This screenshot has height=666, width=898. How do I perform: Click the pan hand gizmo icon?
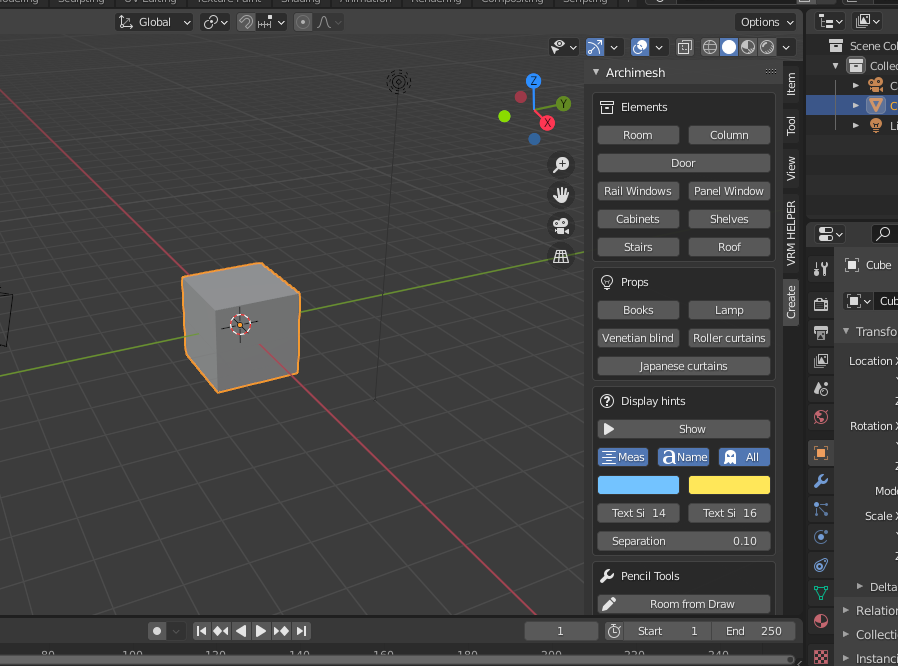(561, 195)
